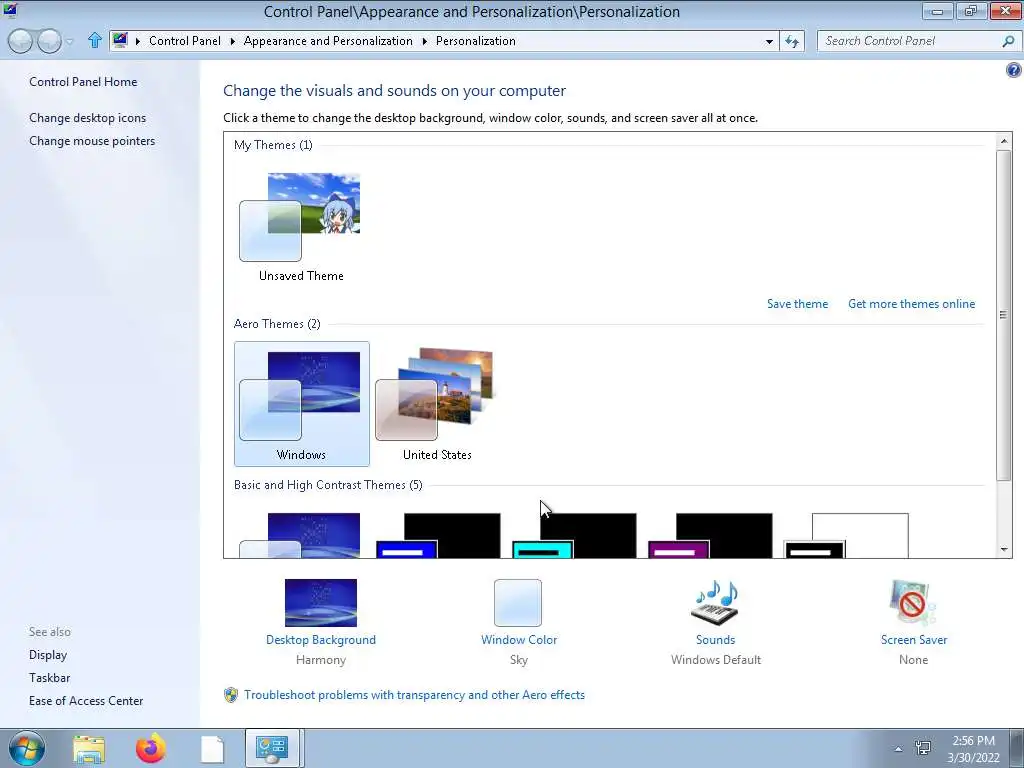
Task: Click the network tray icon
Action: (923, 748)
